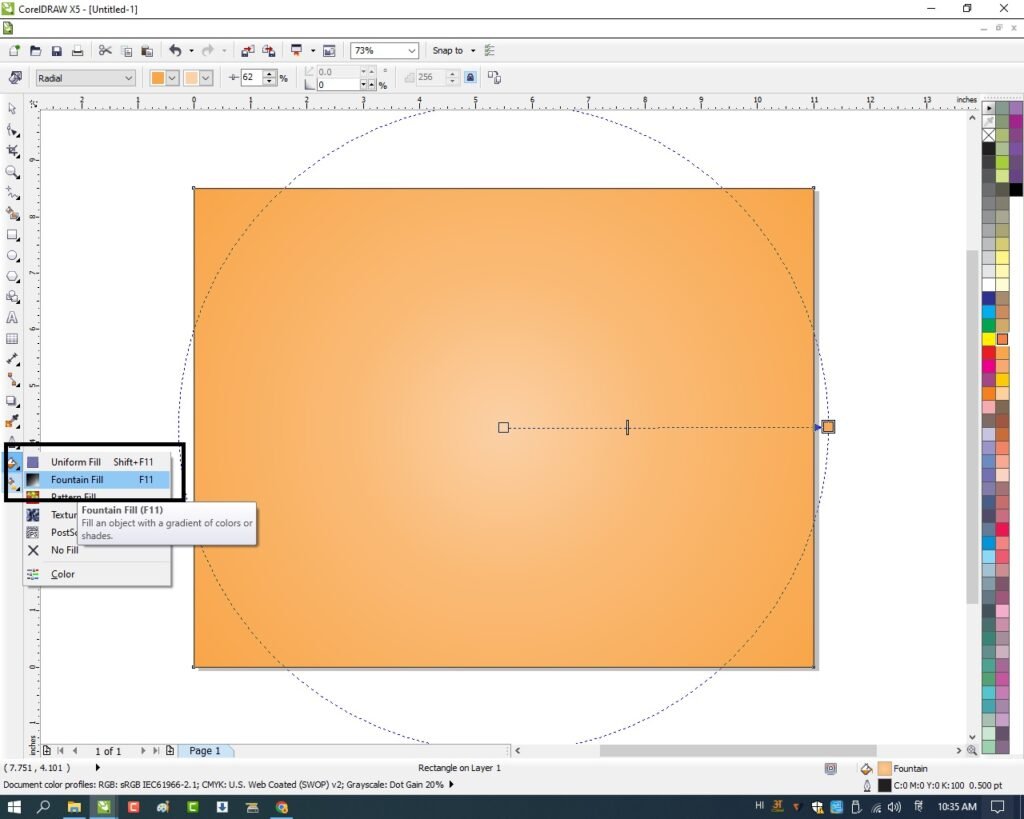Toggle the fountain step lock
Viewport: 1024px width, 819px height.
point(470,77)
